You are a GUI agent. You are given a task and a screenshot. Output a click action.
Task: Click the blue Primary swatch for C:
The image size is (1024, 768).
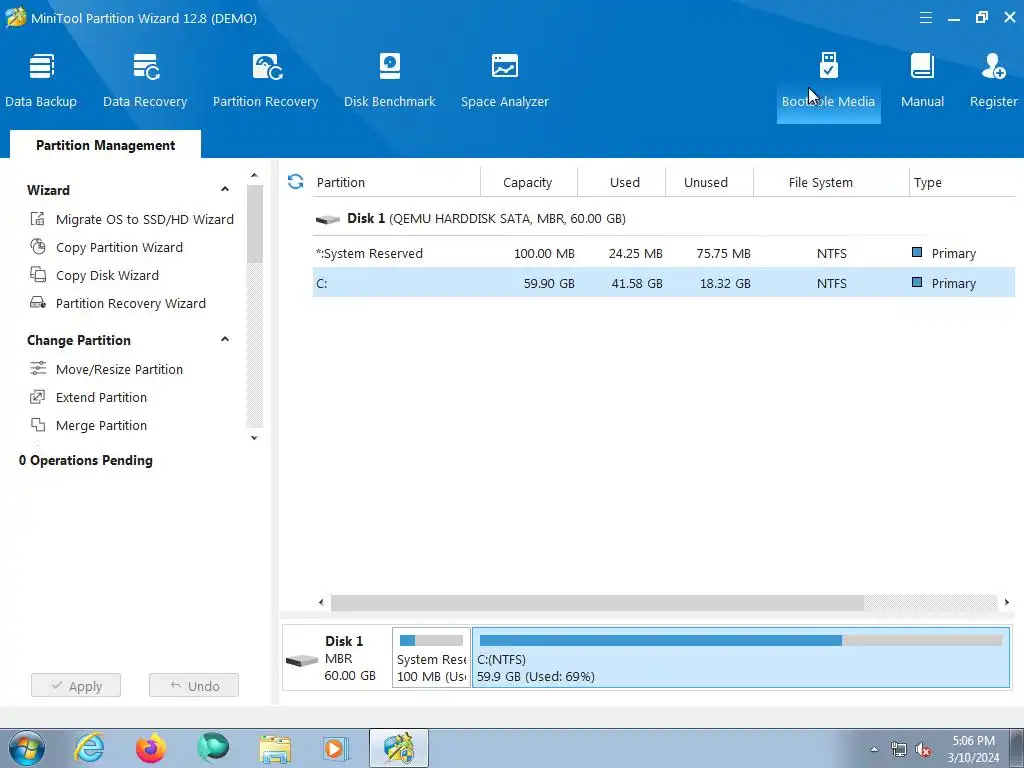point(917,282)
